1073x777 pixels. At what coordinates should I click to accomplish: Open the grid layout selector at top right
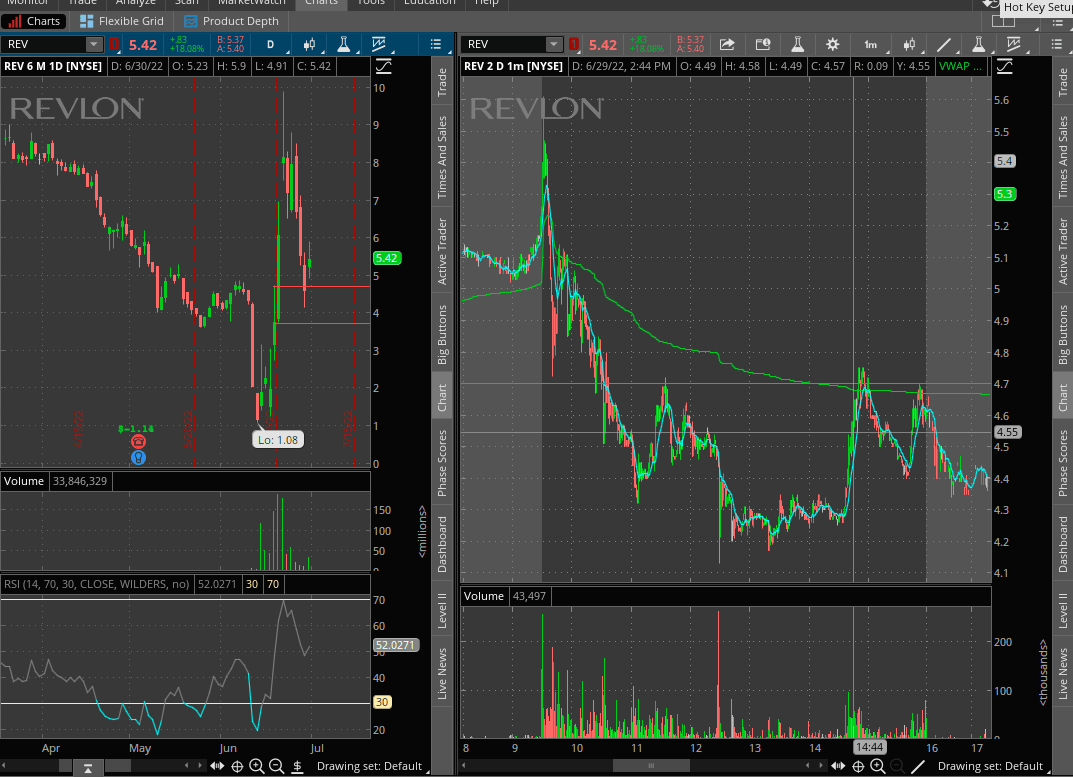[x=1004, y=21]
